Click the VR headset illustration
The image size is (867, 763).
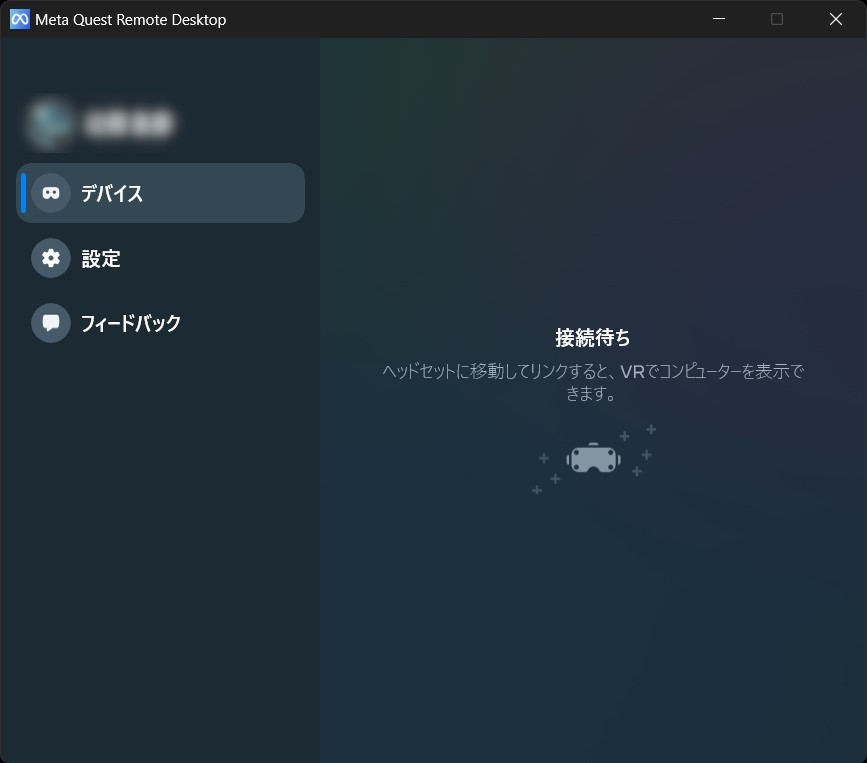(594, 459)
